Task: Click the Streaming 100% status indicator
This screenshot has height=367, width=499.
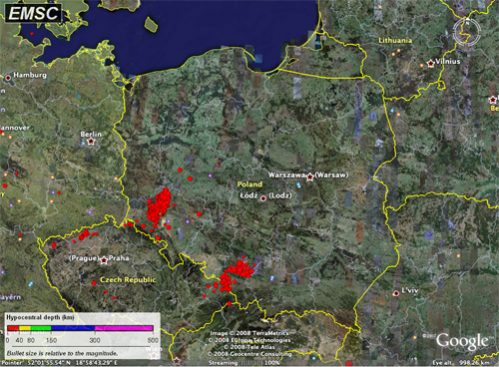Action: 244,363
